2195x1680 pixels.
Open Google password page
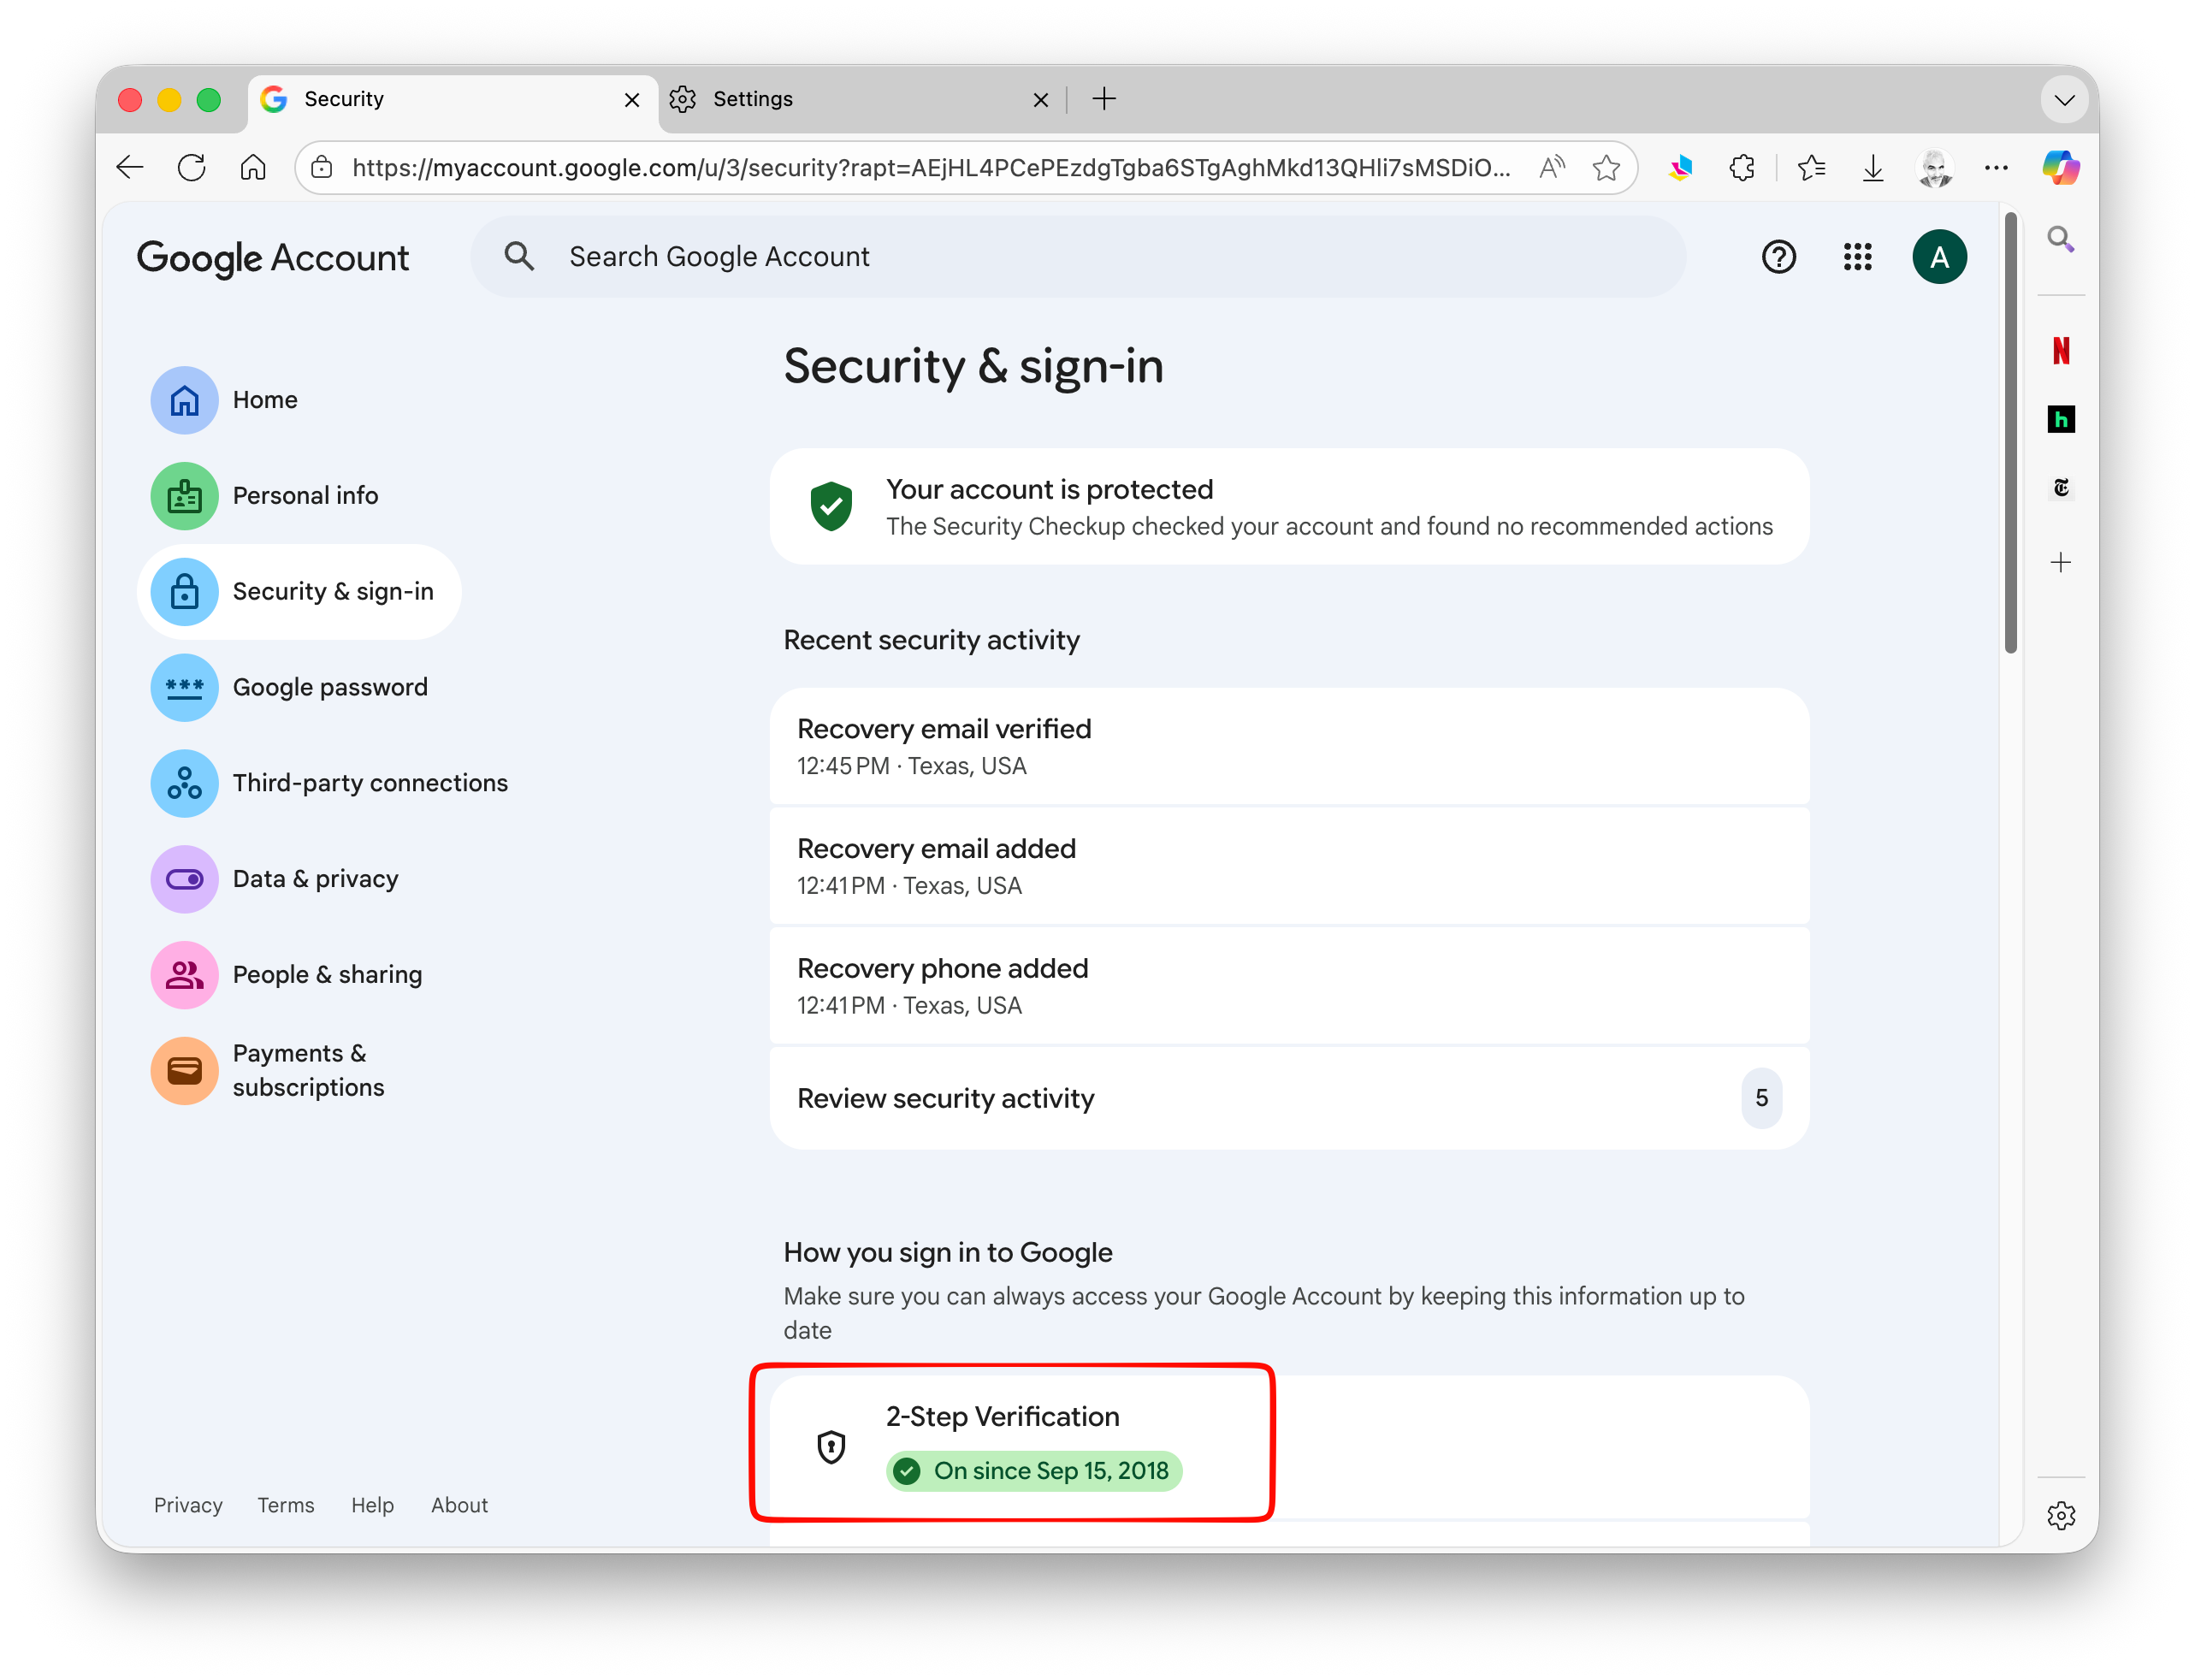click(329, 687)
